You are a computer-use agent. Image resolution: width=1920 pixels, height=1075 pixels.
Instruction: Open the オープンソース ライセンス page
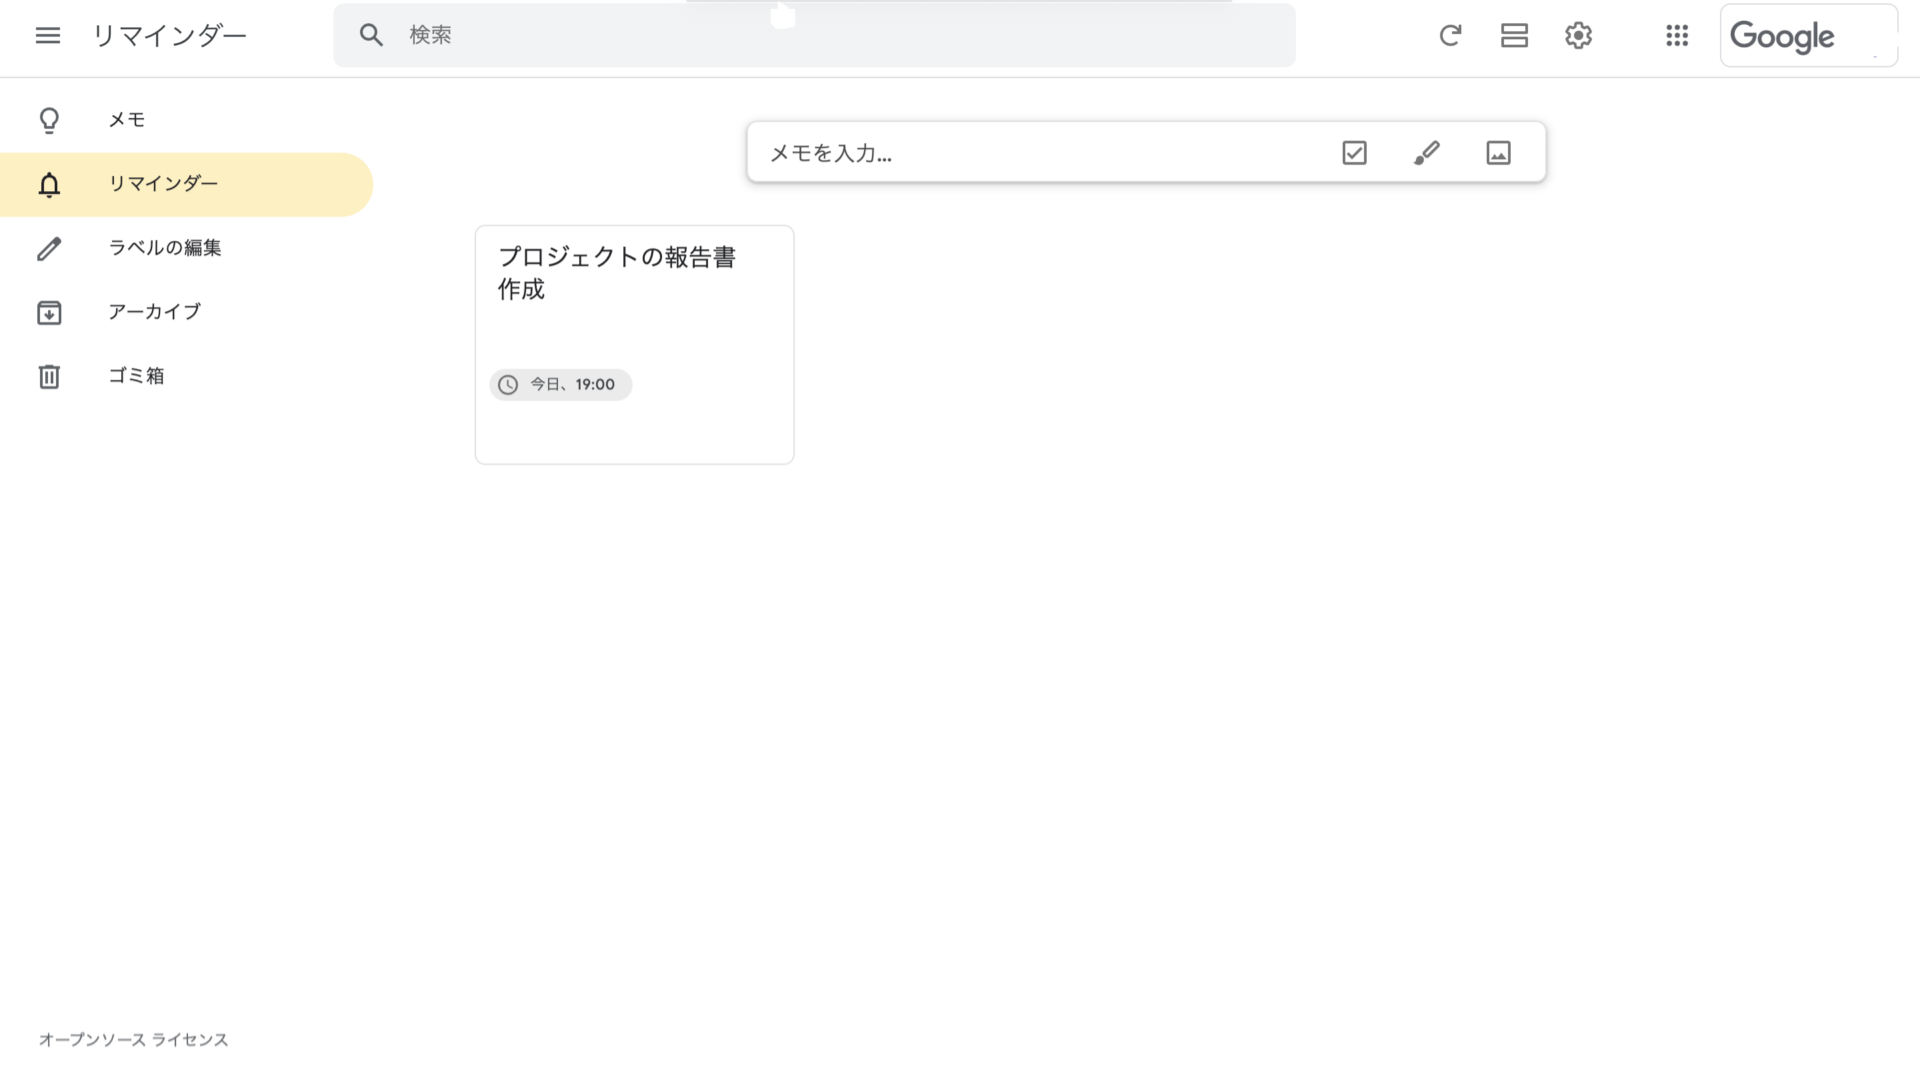133,1039
